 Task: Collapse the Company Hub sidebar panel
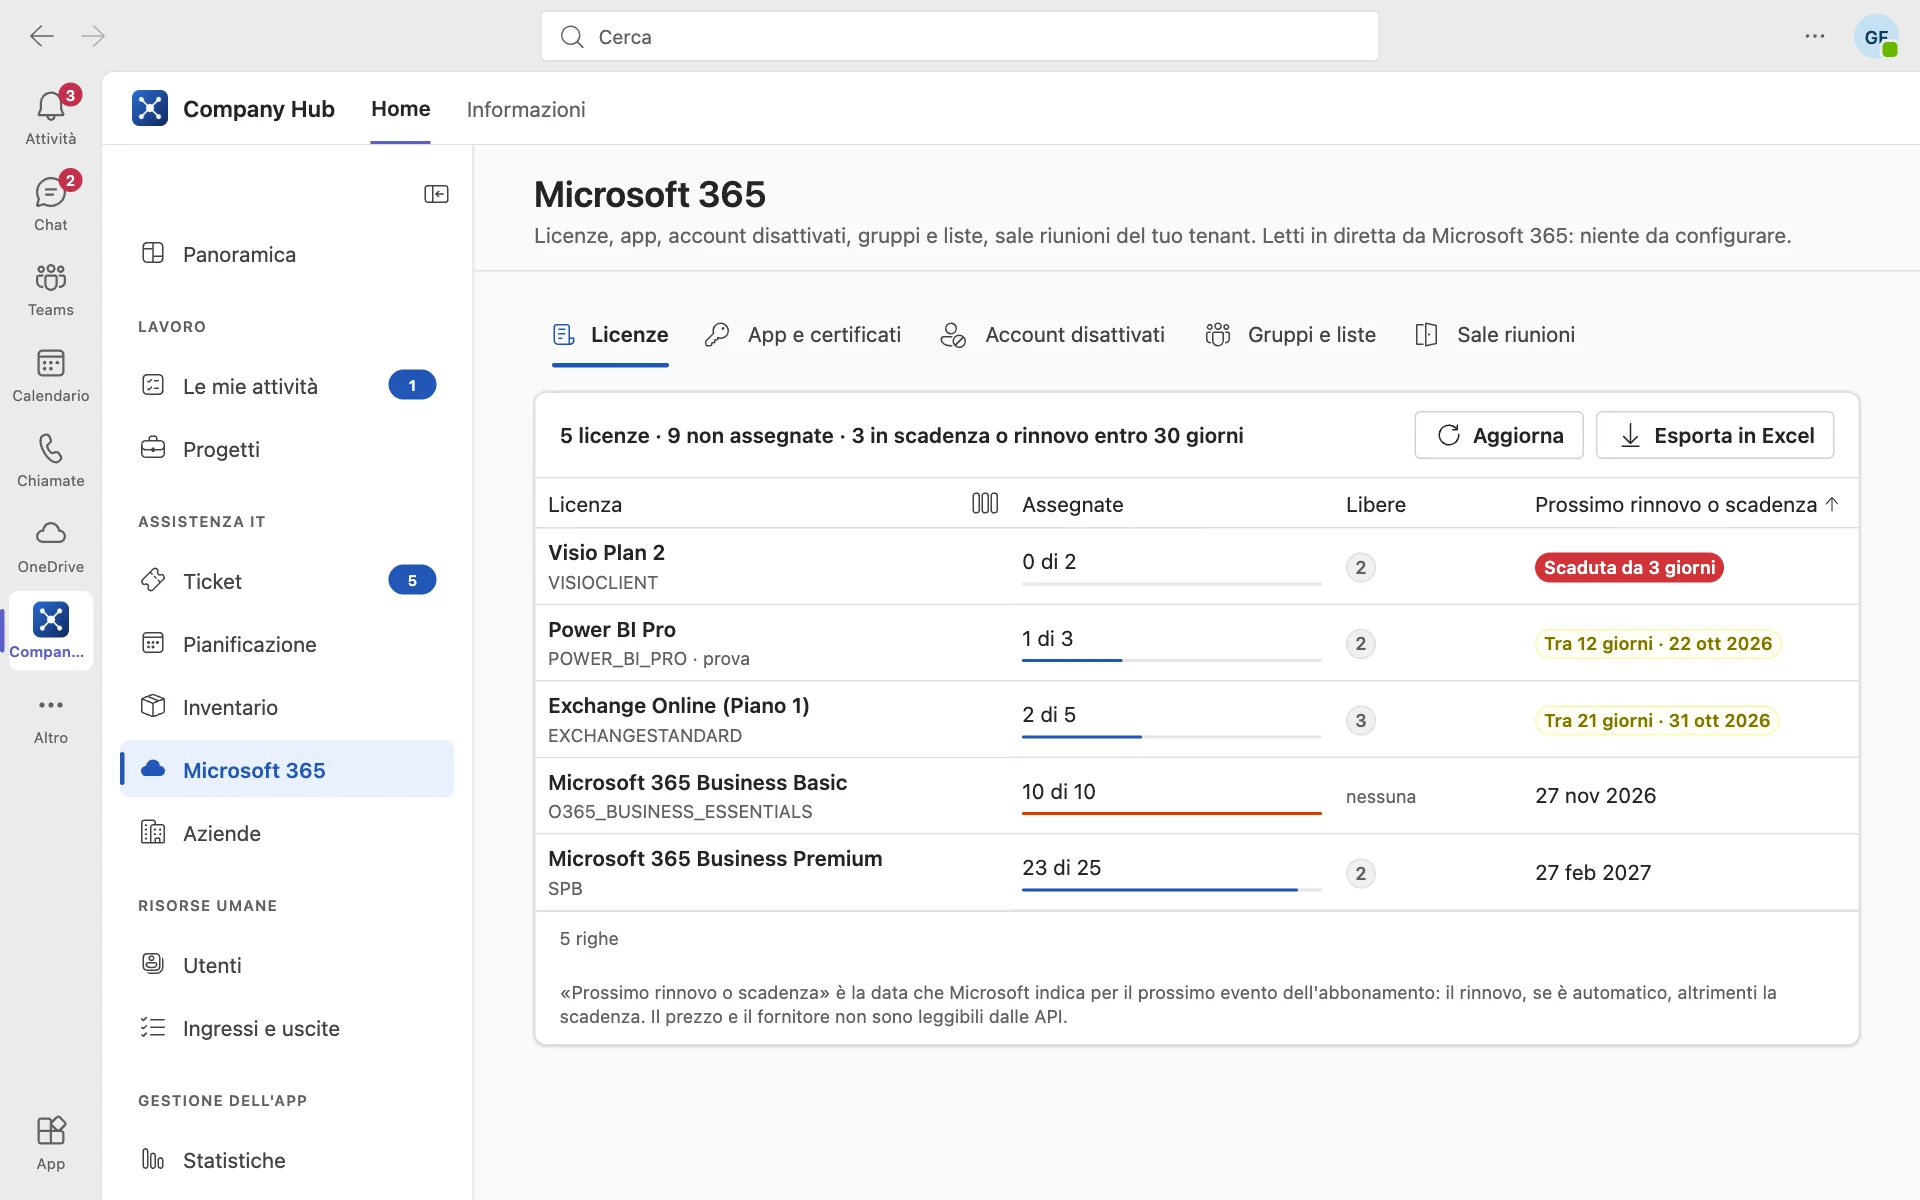pos(436,194)
